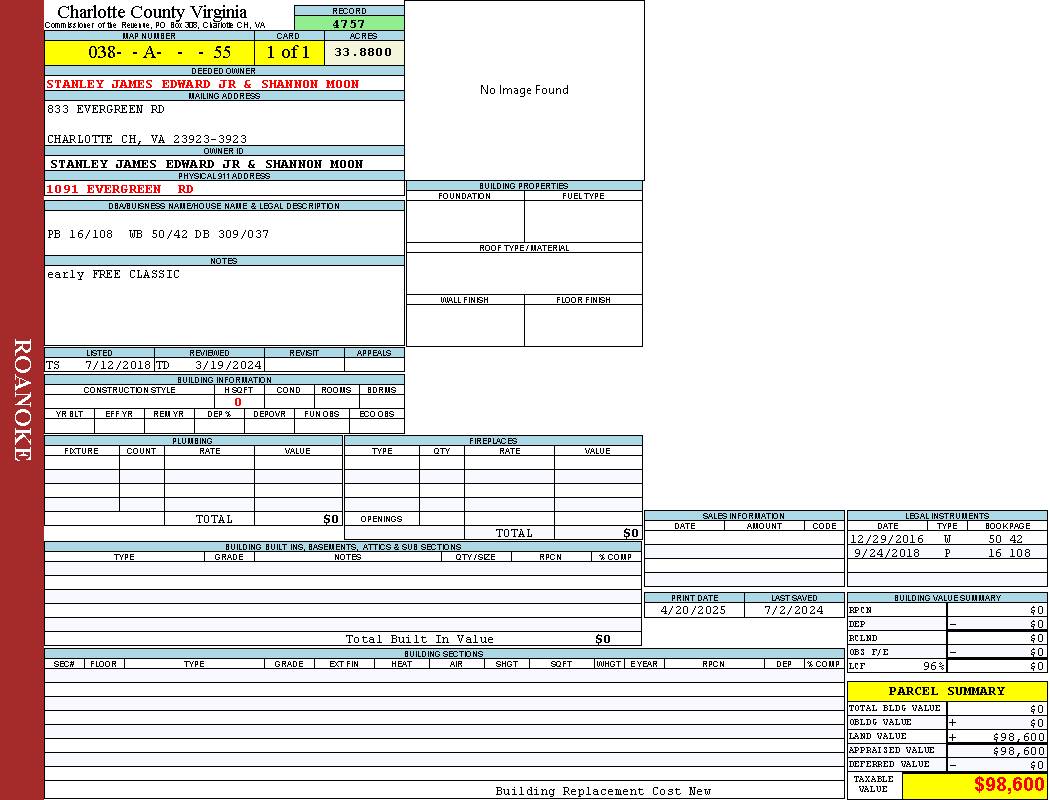The image size is (1050, 800).
Task: Click the taxable value $98,600 in red
Action: [x=1008, y=785]
